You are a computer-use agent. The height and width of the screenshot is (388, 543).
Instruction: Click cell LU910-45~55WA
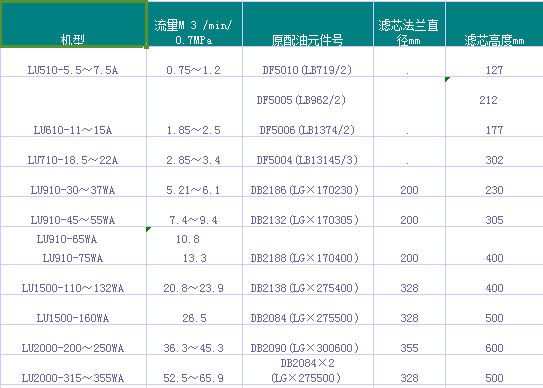coord(73,212)
